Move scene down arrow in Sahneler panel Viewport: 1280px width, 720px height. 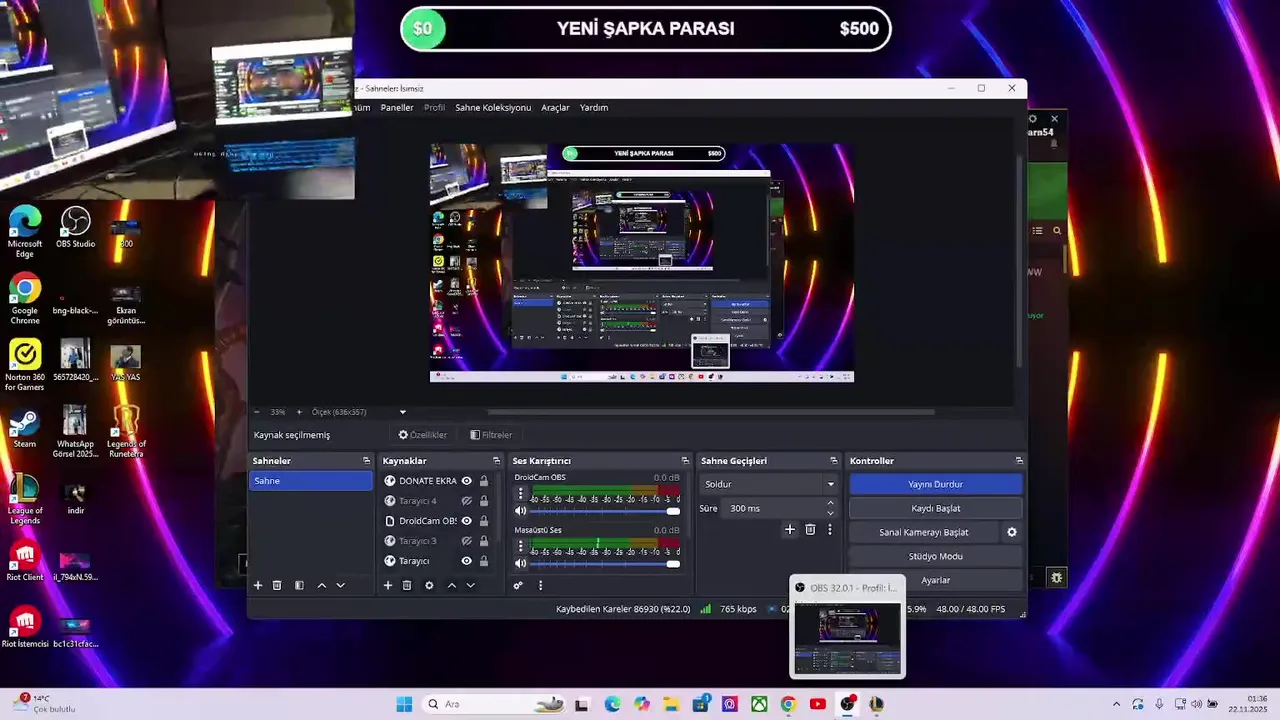pos(340,585)
